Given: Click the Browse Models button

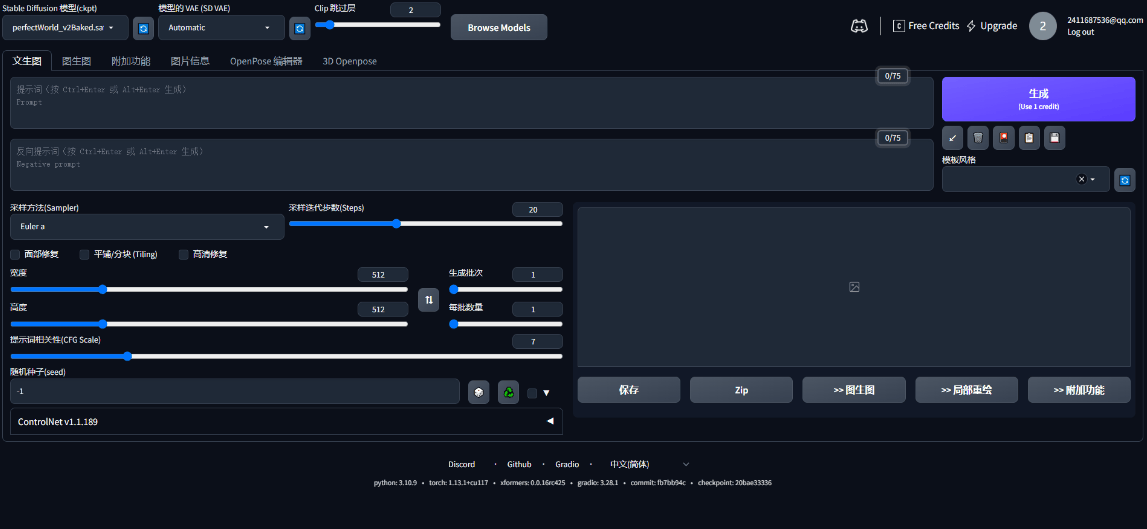Looking at the screenshot, I should coord(498,27).
